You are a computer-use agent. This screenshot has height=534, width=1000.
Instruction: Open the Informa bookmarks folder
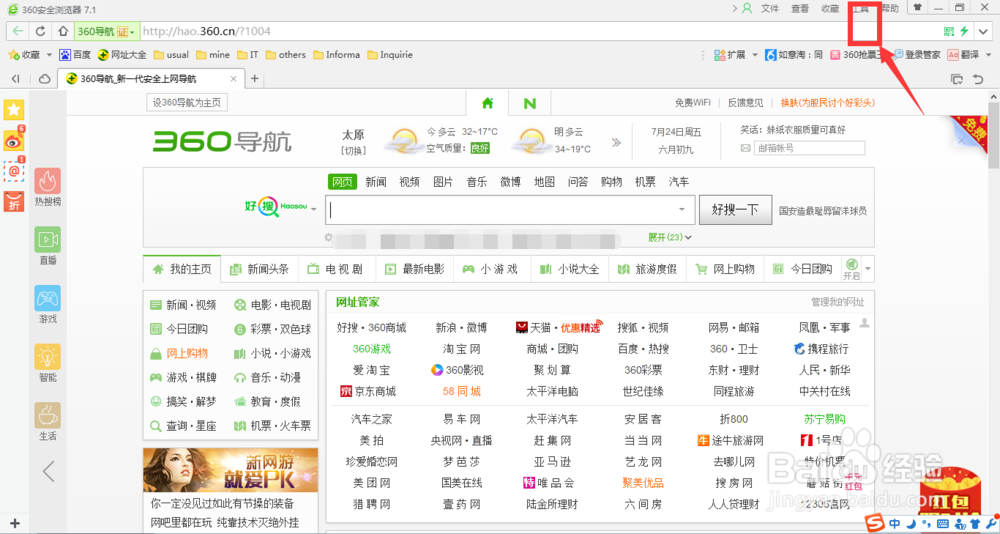point(337,55)
